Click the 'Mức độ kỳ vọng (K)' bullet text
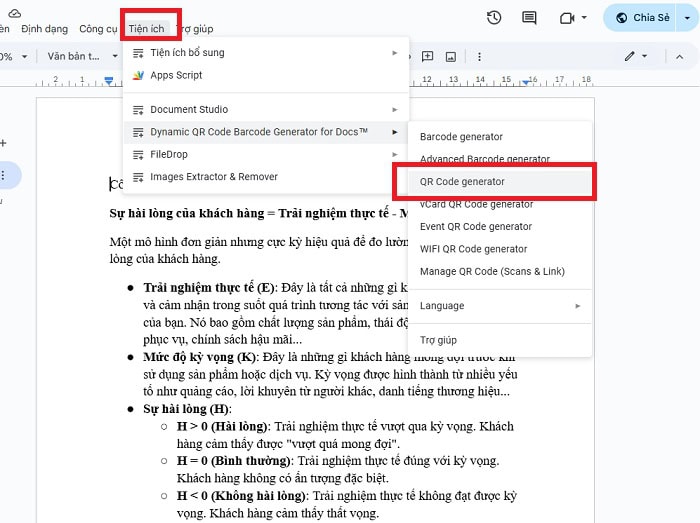 [200, 357]
